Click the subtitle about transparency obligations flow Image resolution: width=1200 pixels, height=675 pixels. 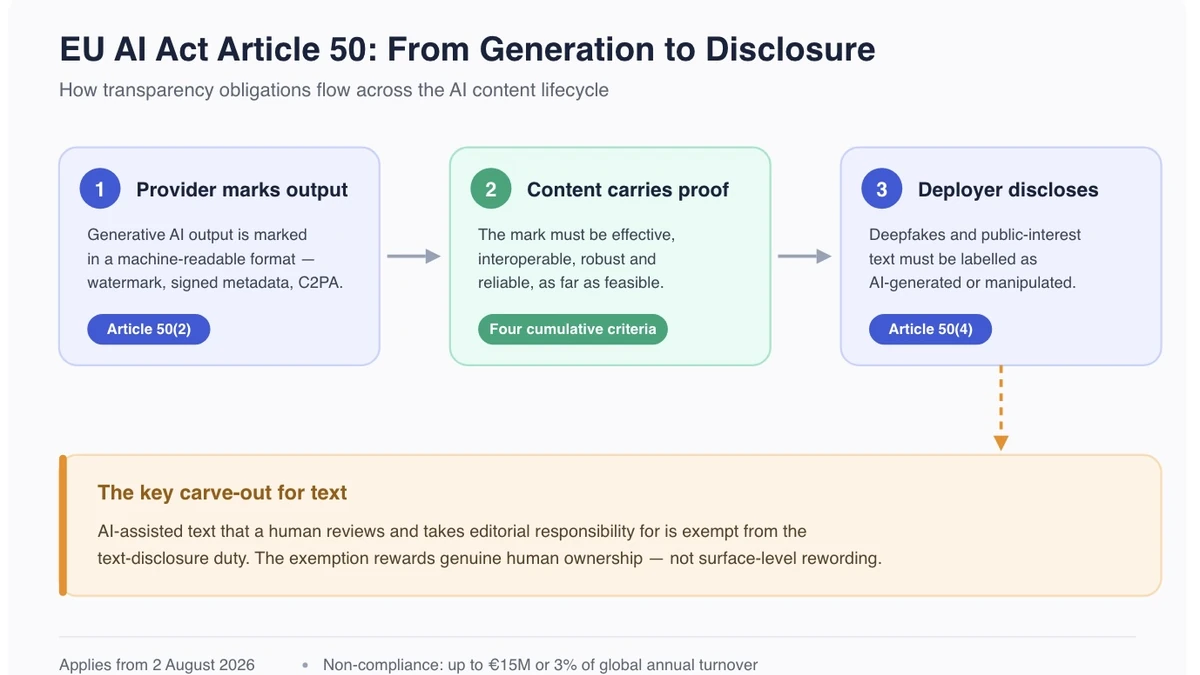pyautogui.click(x=334, y=90)
